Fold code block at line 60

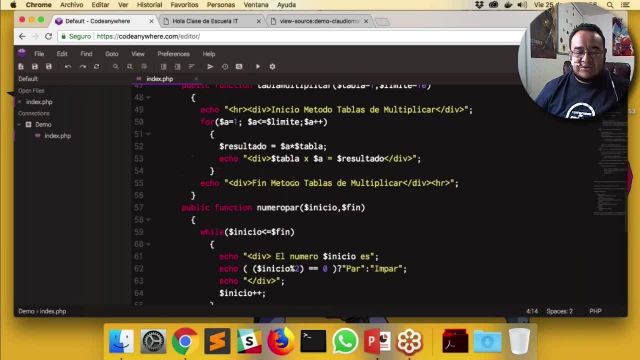click(148, 244)
